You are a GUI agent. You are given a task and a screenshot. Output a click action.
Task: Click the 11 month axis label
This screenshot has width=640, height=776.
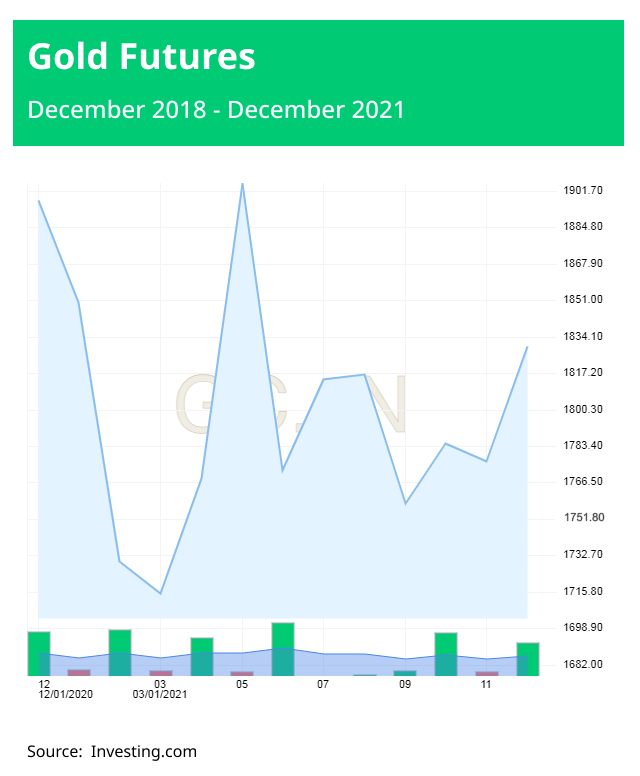click(486, 685)
